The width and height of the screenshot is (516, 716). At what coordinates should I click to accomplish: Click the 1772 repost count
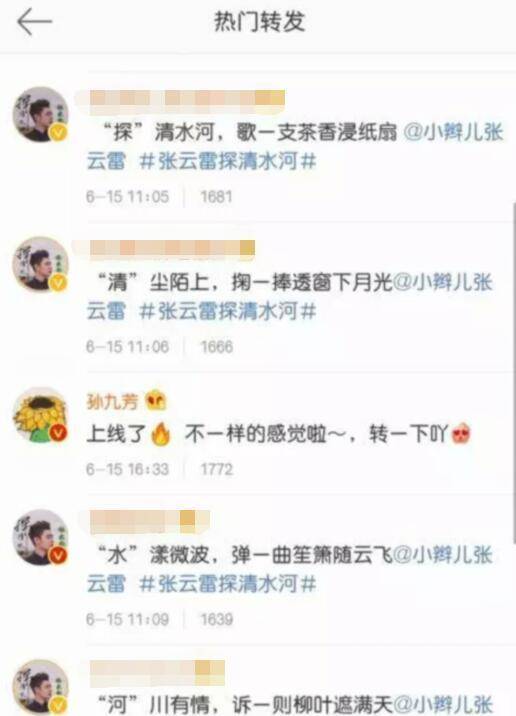(x=217, y=469)
